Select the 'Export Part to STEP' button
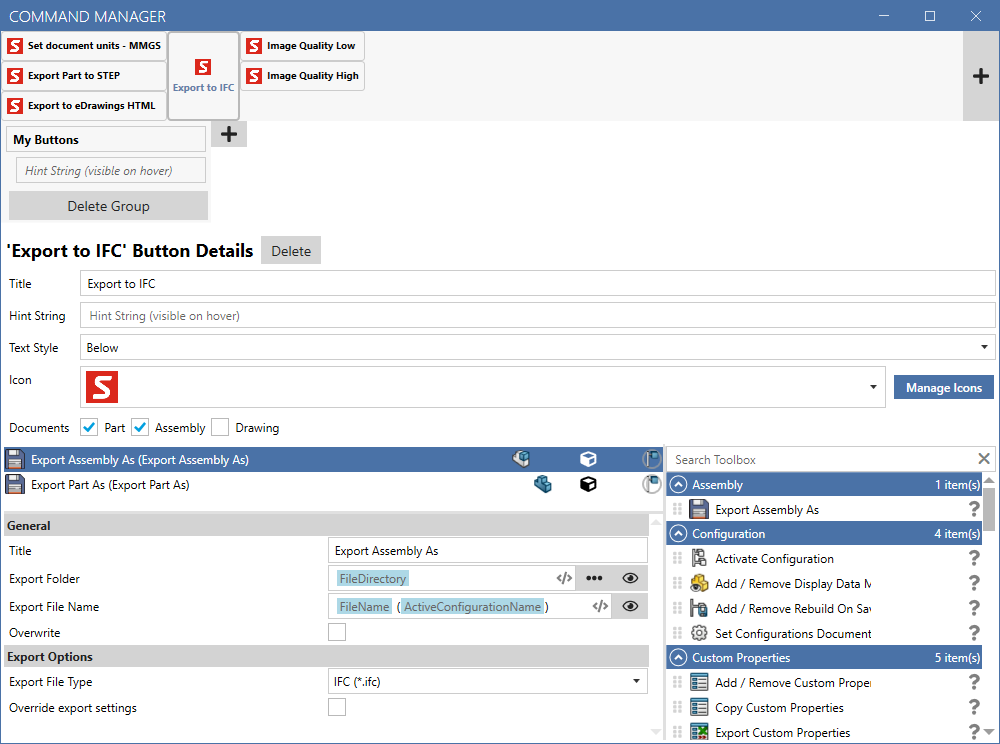The width and height of the screenshot is (1000, 744). 84,76
